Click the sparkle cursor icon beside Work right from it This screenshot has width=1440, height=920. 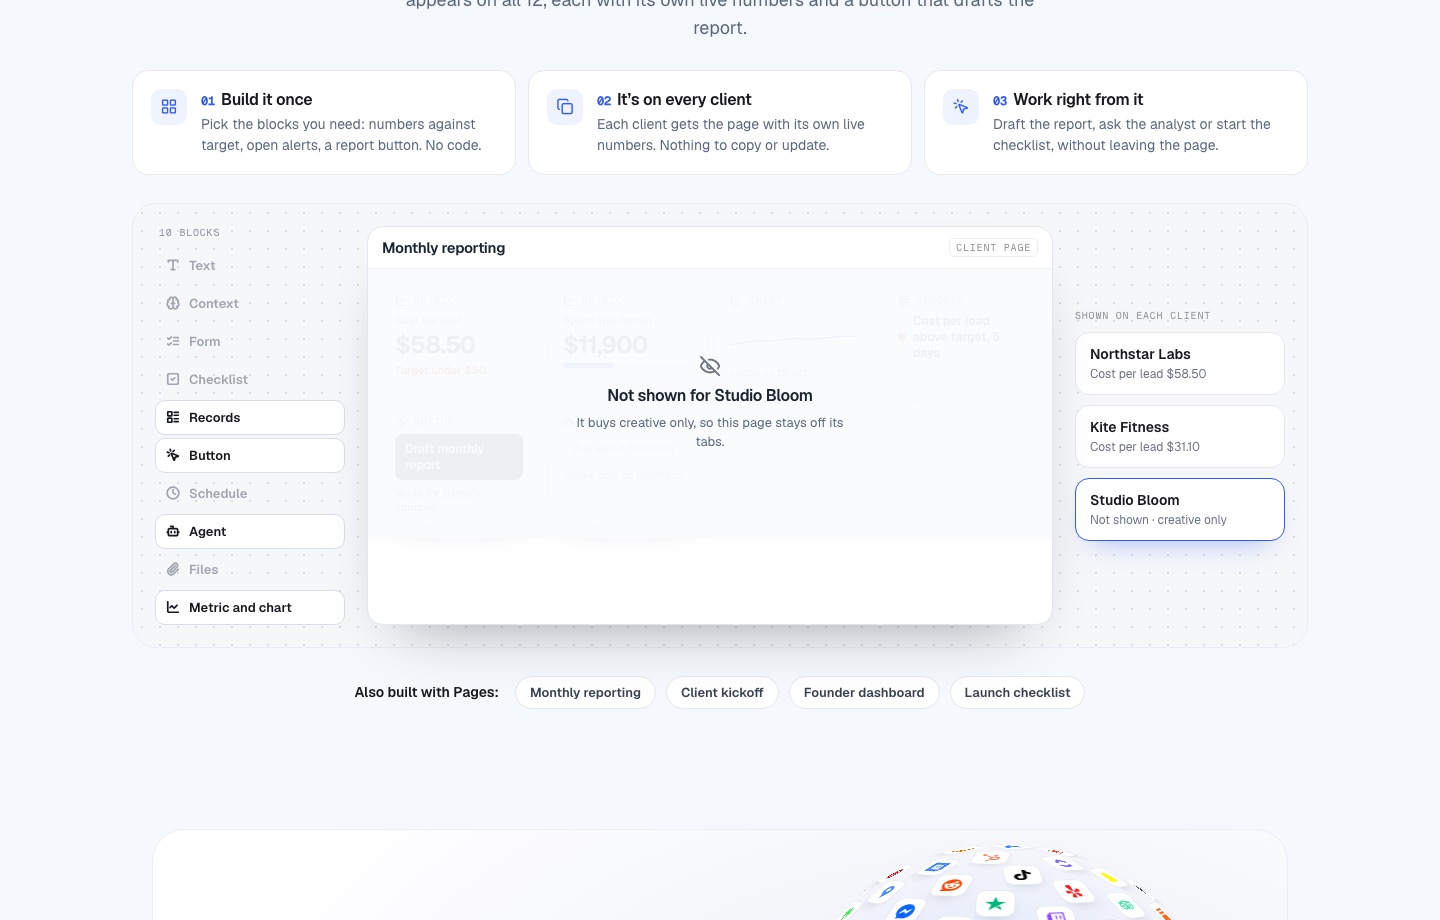pos(961,107)
